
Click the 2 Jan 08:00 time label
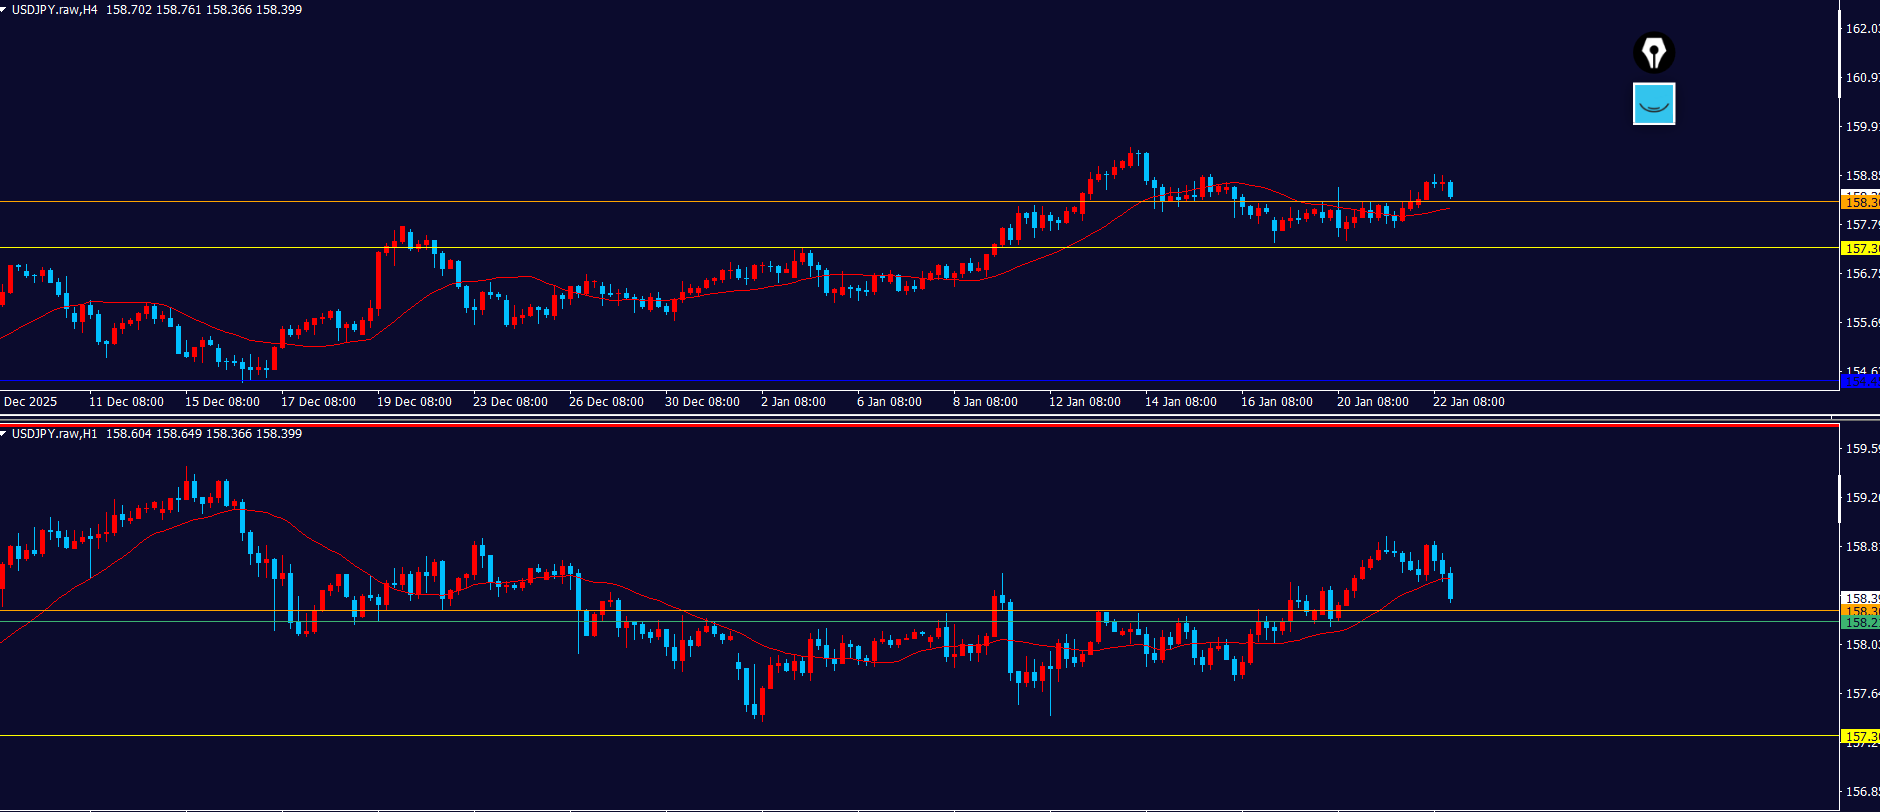pyautogui.click(x=793, y=402)
